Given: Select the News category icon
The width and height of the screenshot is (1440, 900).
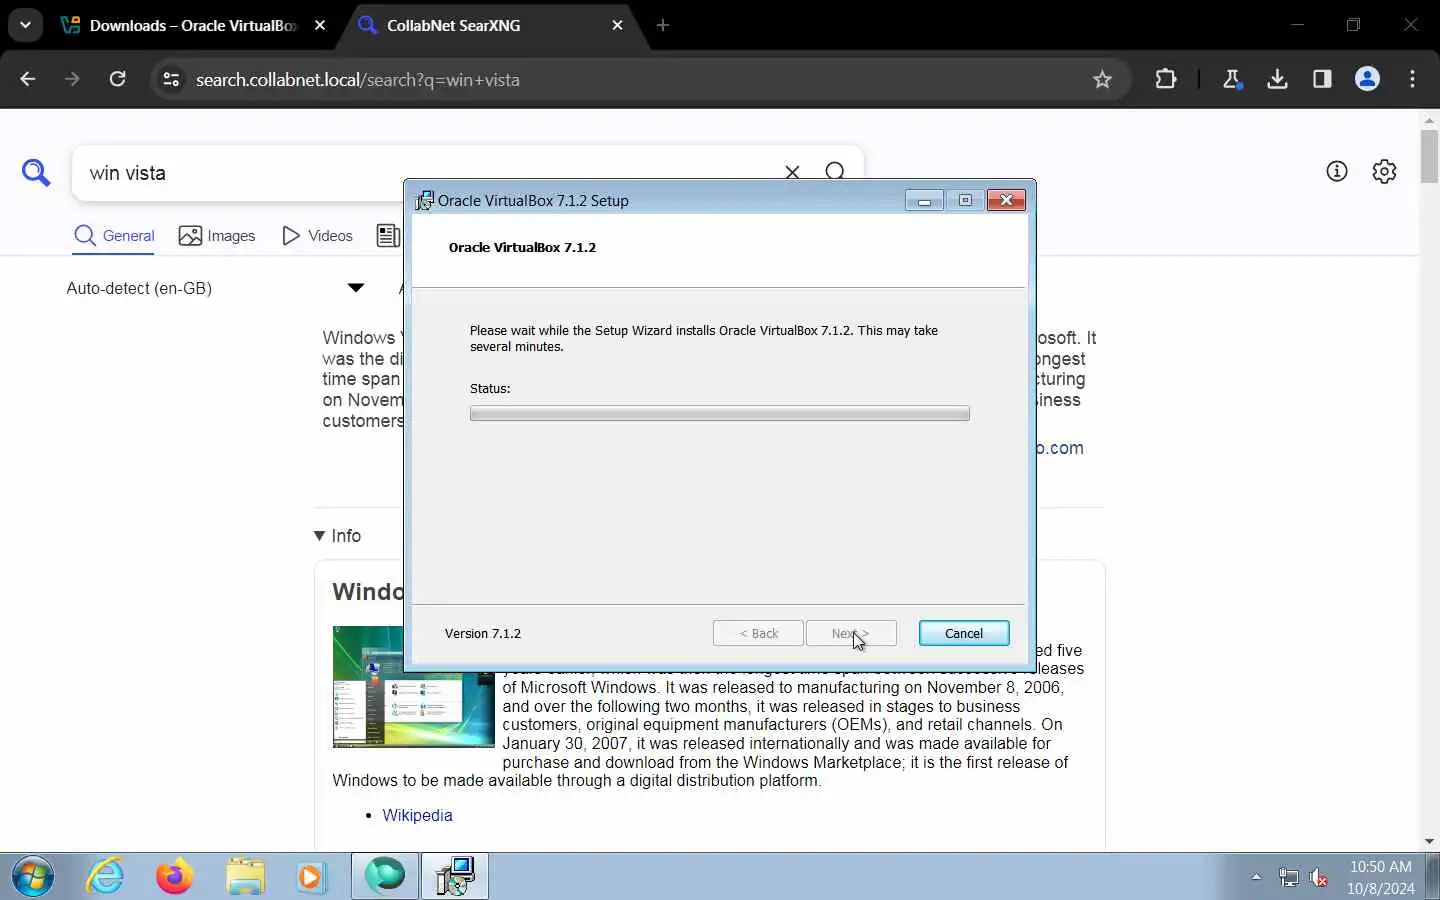Looking at the screenshot, I should coord(388,236).
